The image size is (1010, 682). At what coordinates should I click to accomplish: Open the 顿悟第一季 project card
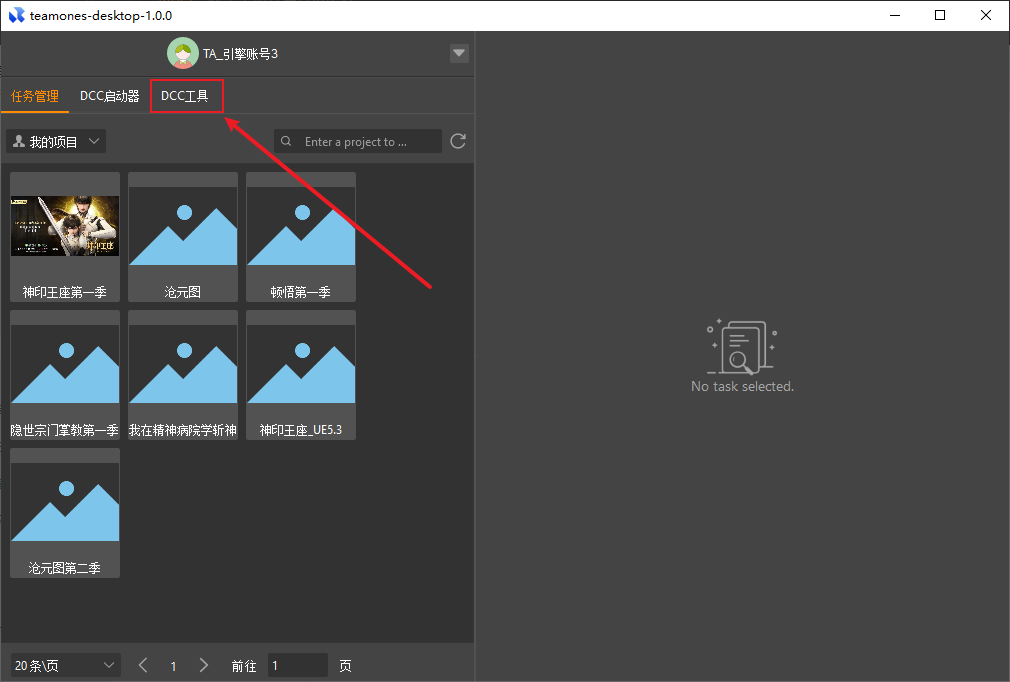pos(301,236)
